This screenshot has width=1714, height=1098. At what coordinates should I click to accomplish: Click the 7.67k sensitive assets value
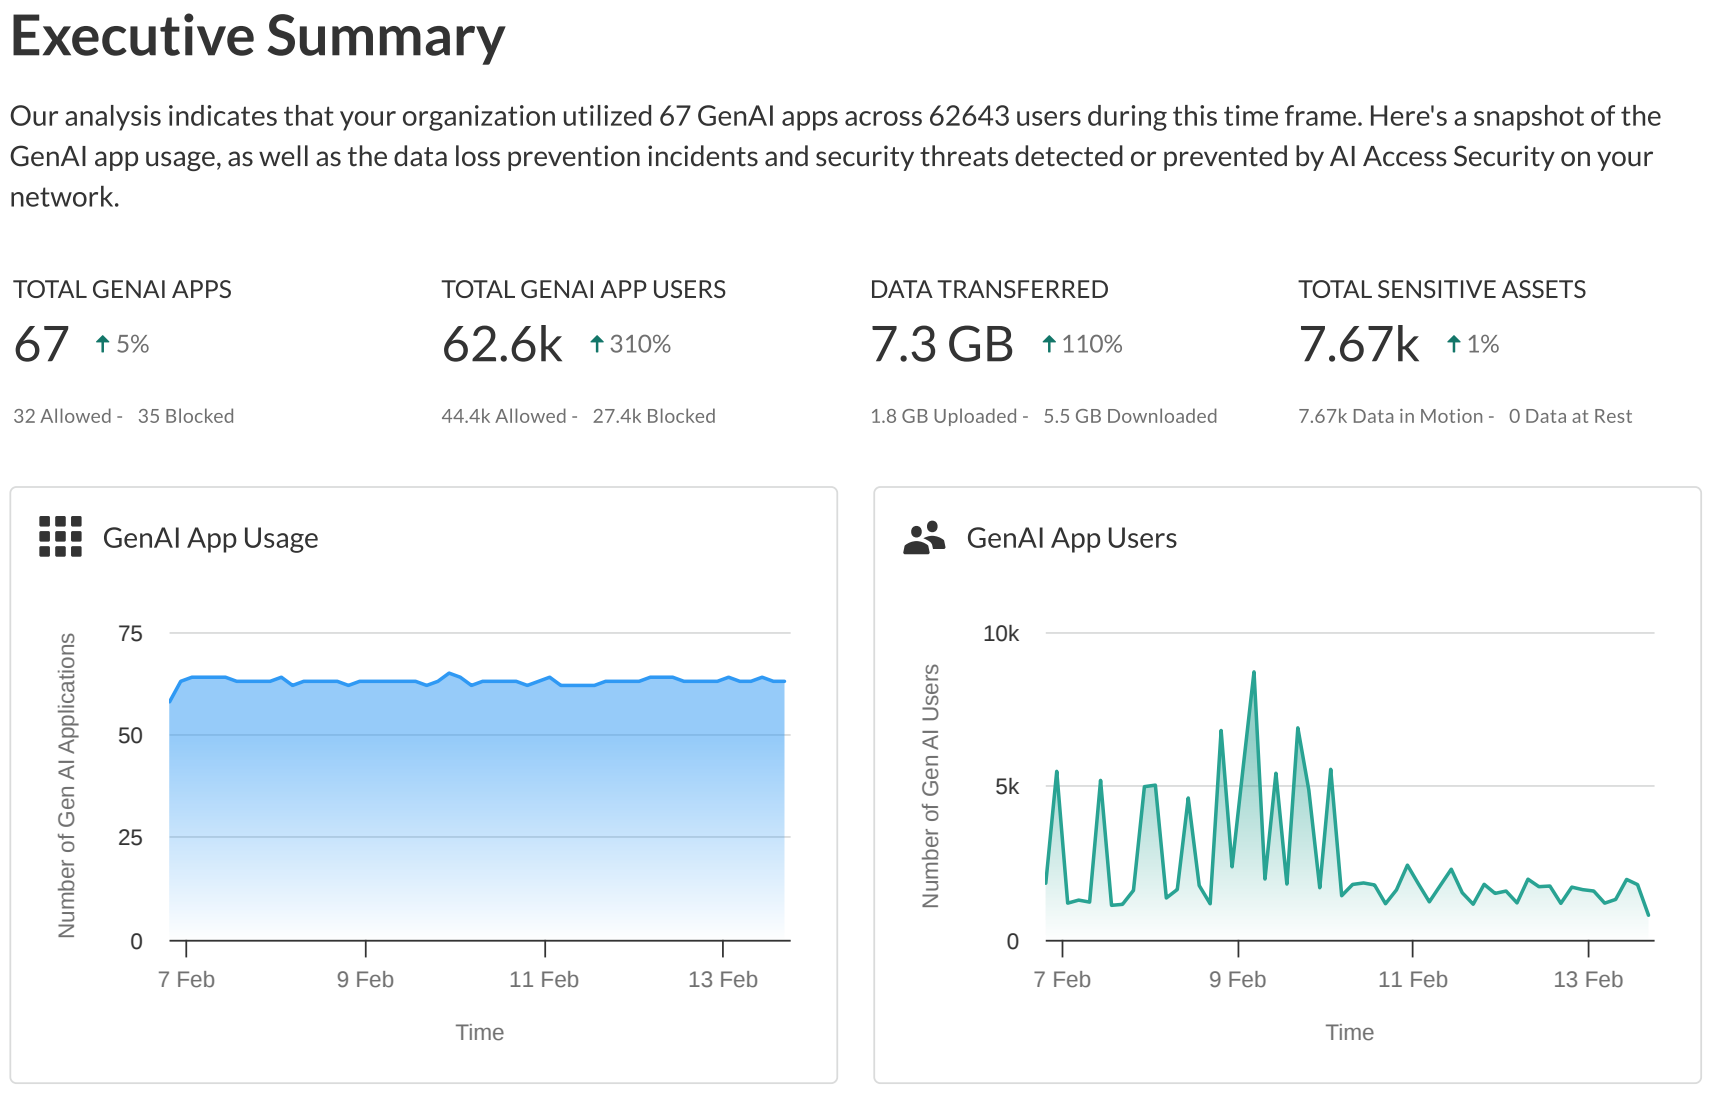(x=1358, y=345)
